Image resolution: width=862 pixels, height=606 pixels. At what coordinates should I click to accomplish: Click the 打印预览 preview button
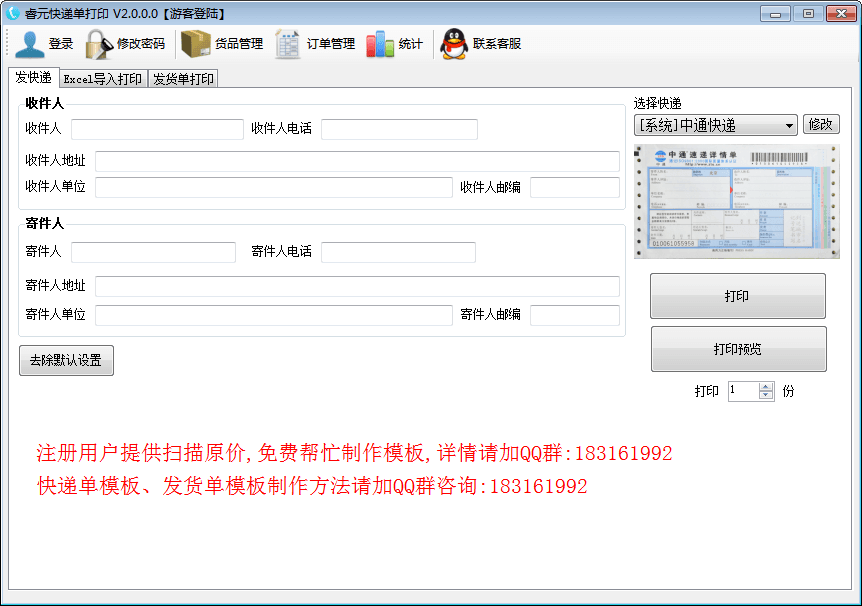(738, 349)
